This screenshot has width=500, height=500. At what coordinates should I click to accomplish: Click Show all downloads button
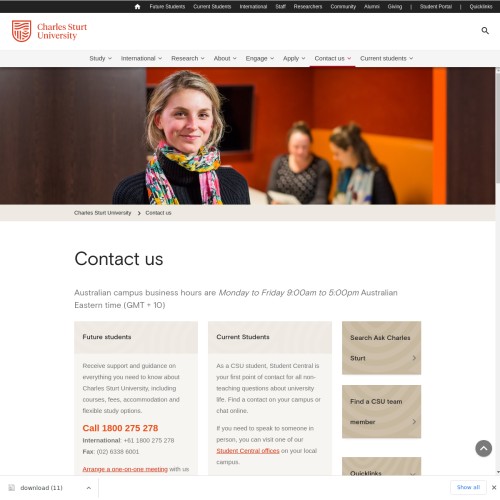click(x=468, y=487)
